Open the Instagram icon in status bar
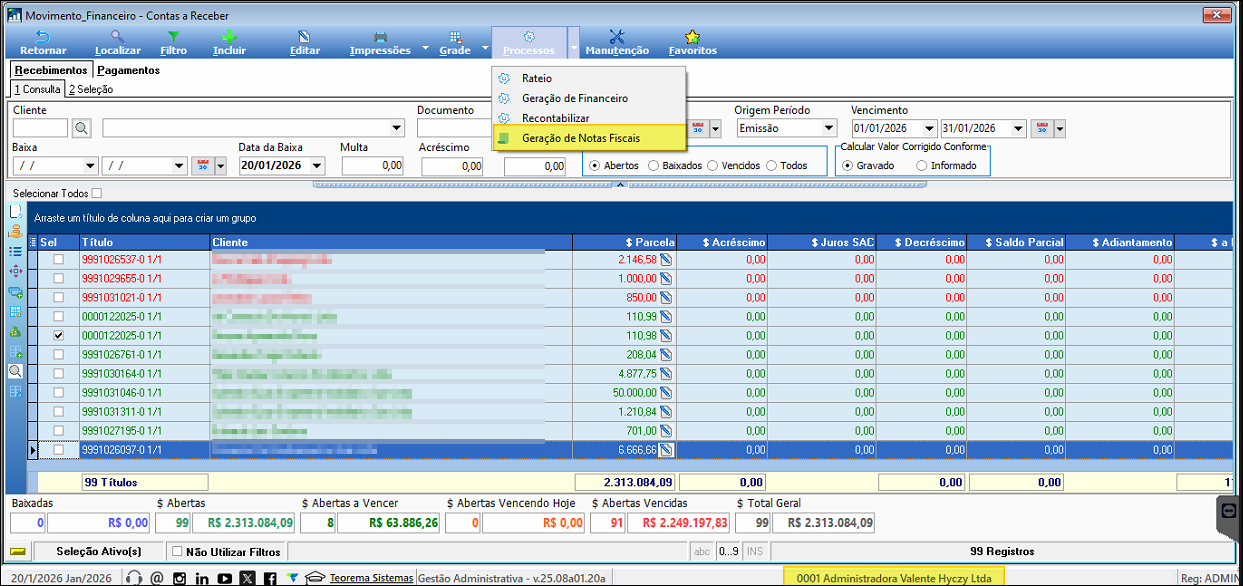This screenshot has width=1243, height=586. coord(179,578)
